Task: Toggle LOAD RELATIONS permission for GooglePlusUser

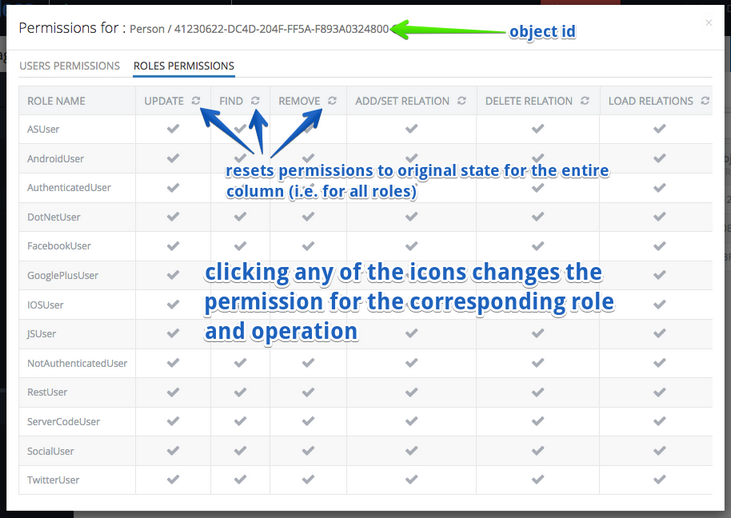Action: tap(659, 275)
